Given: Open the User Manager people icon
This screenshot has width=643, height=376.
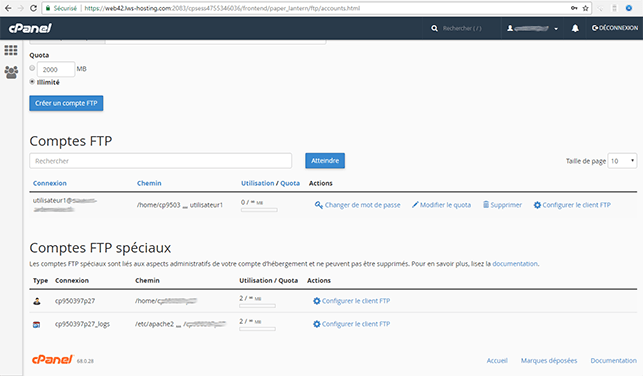Looking at the screenshot, I should (11, 72).
